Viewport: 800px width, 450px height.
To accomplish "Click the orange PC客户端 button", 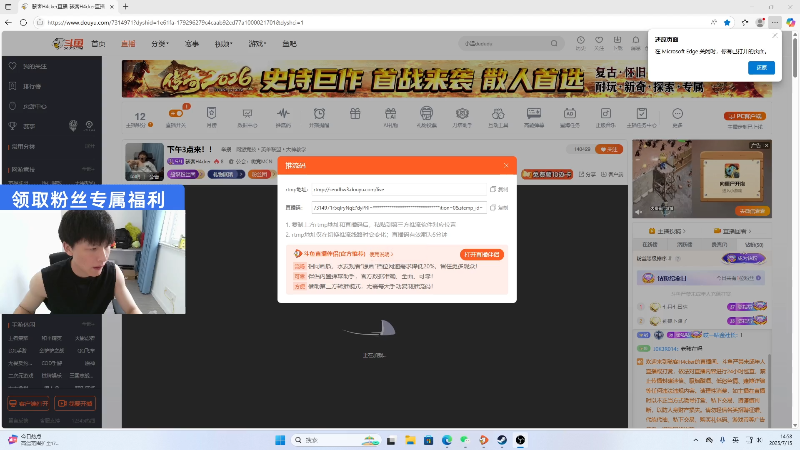I will point(745,116).
